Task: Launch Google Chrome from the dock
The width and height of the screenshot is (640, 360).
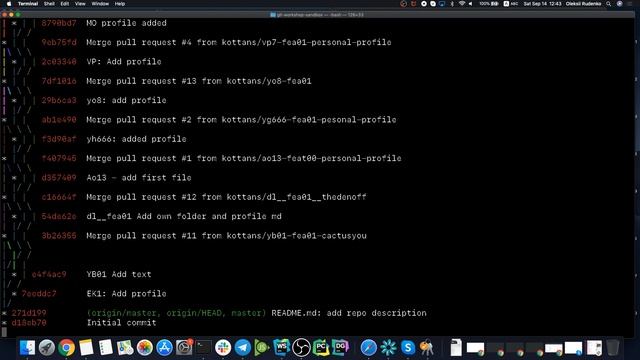Action: click(67, 348)
